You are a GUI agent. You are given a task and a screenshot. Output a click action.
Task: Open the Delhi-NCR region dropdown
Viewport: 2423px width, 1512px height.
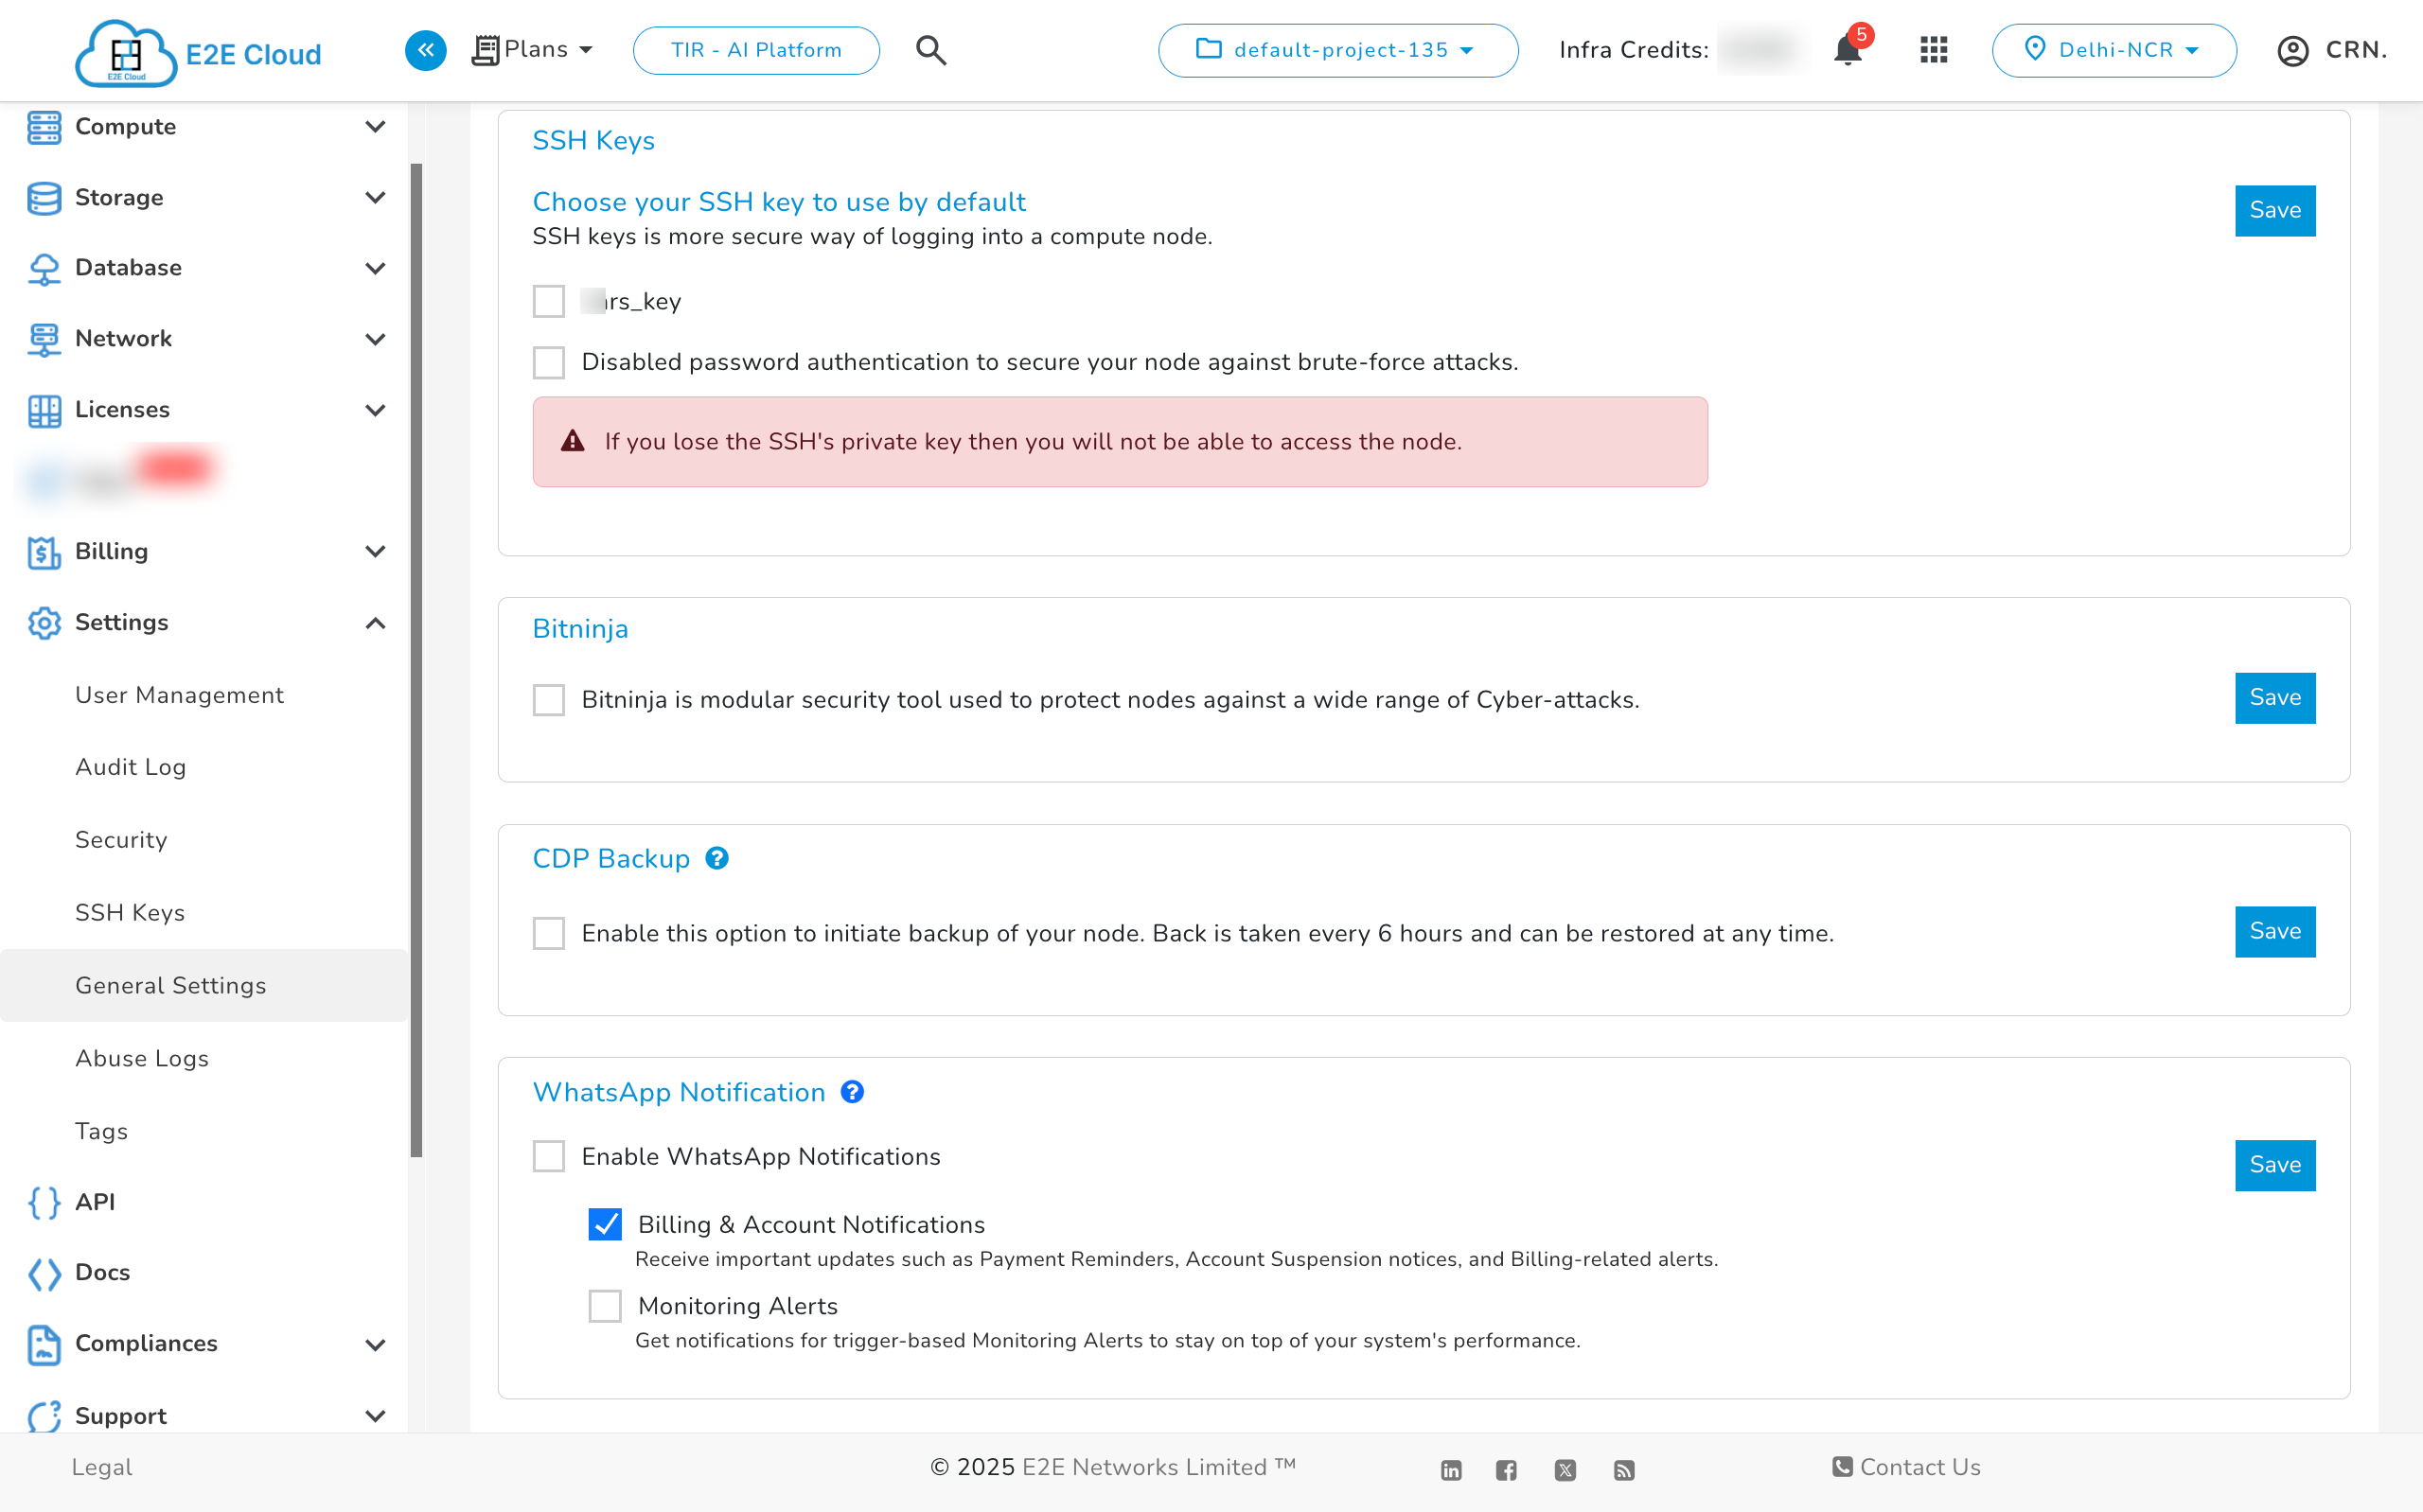click(x=2113, y=50)
